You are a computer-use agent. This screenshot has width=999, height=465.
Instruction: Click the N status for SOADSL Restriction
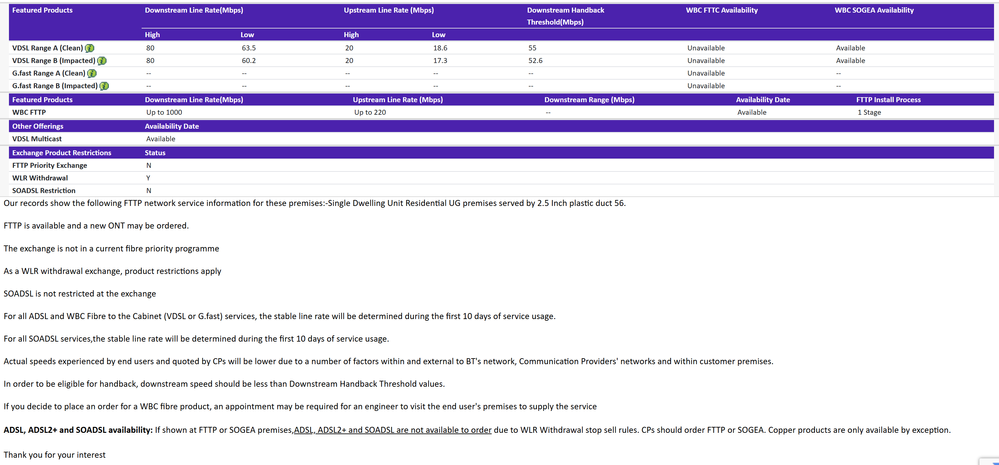[x=148, y=191]
